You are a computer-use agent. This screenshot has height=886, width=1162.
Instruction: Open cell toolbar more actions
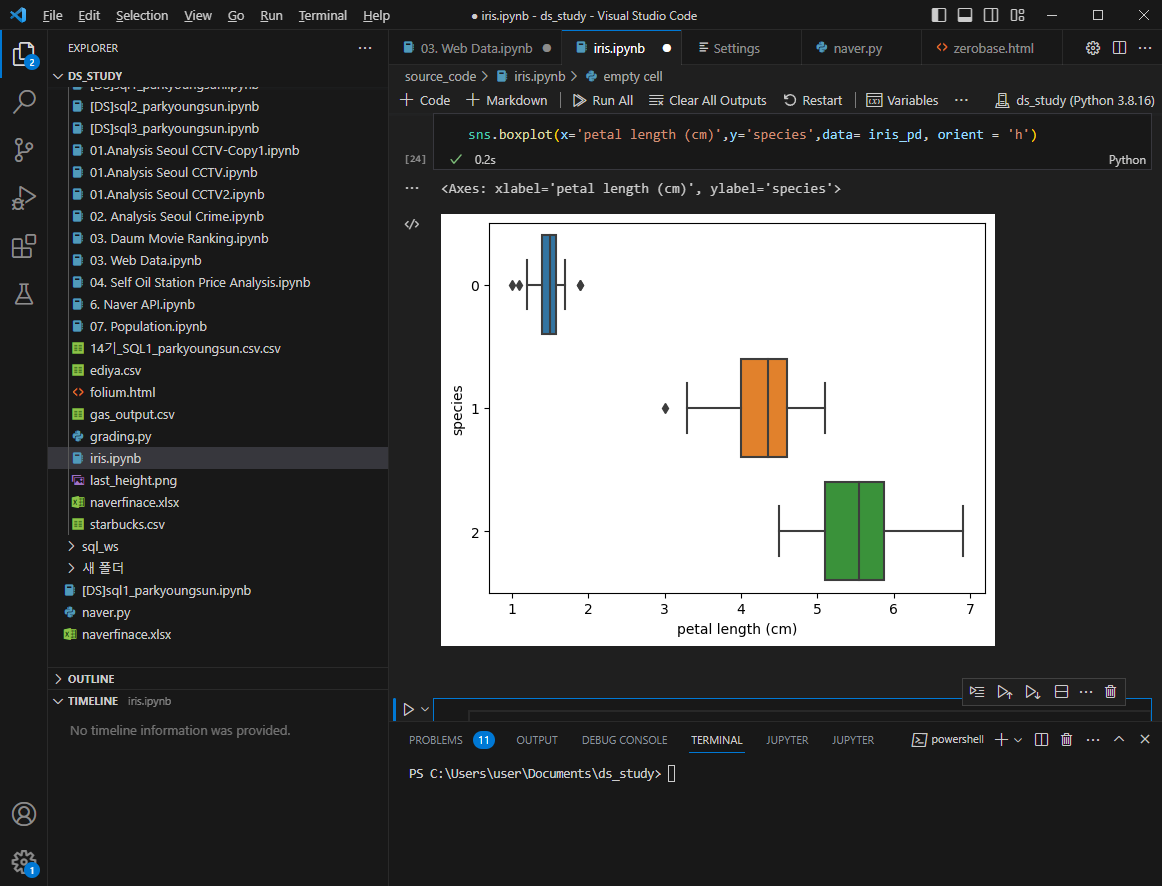[x=1086, y=692]
